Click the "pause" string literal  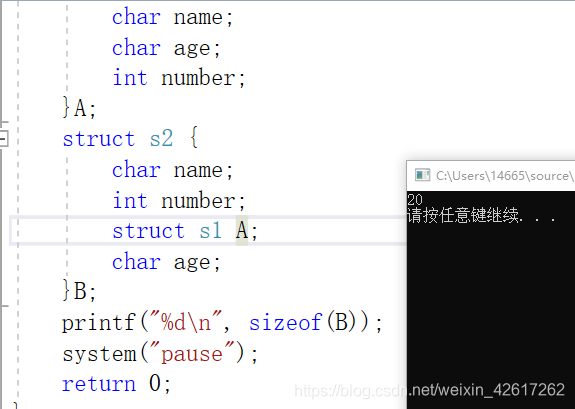tap(192, 354)
